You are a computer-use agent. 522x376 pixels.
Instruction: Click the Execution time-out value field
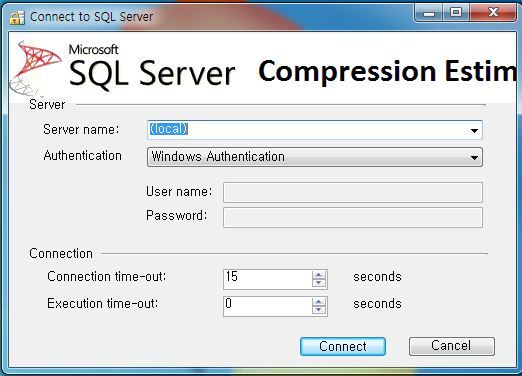pyautogui.click(x=268, y=306)
